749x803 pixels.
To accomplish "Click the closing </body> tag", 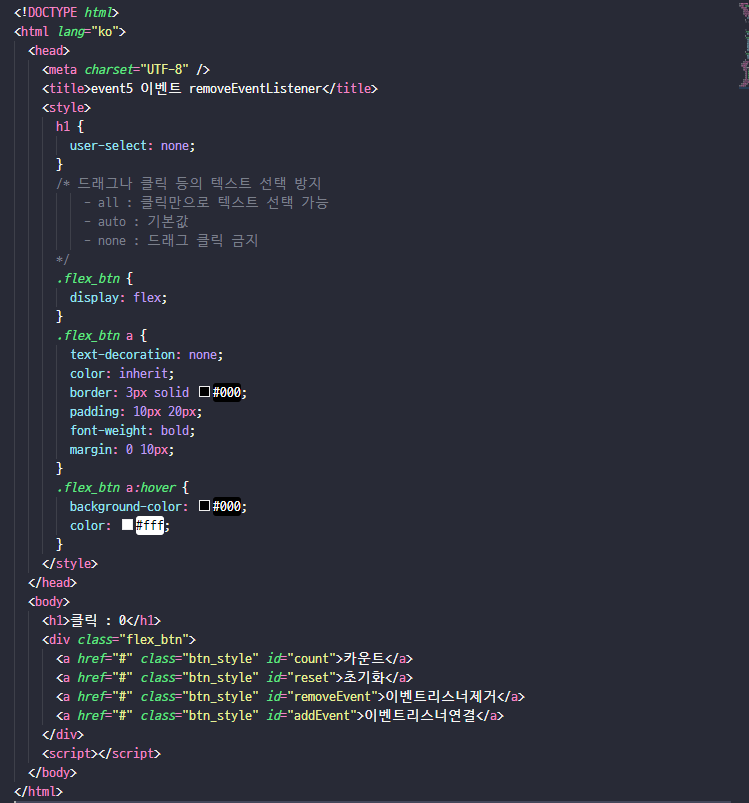I will click(x=53, y=772).
